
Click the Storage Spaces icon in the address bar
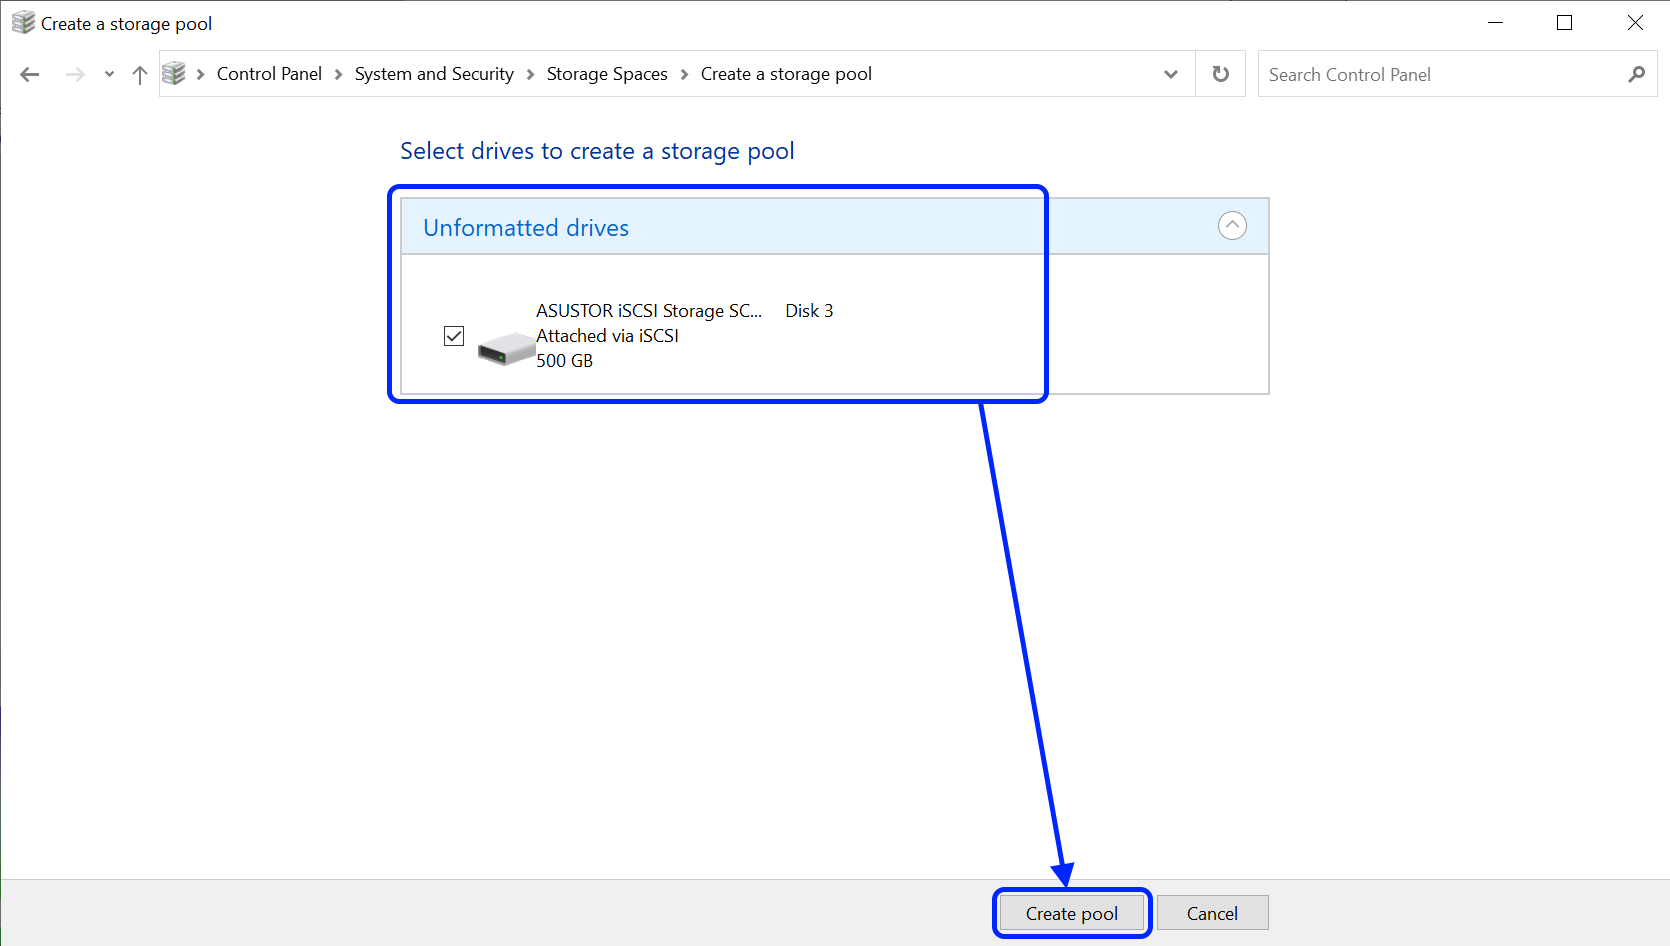coord(174,73)
